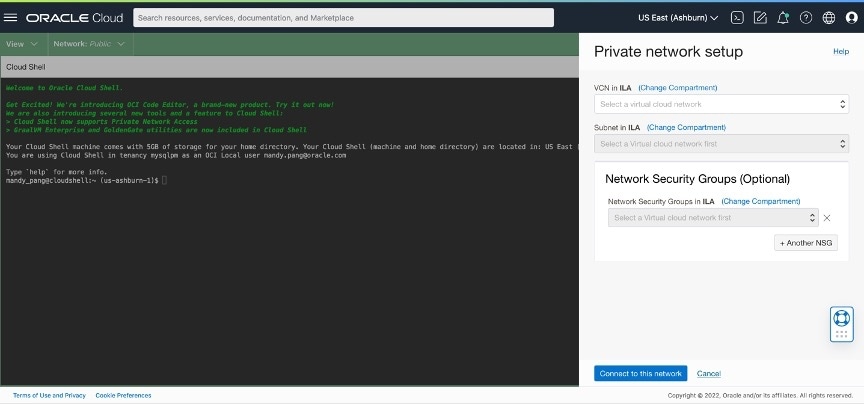The image size is (864, 404).
Task: Open the floating lifebuoy support widget
Action: (x=841, y=324)
